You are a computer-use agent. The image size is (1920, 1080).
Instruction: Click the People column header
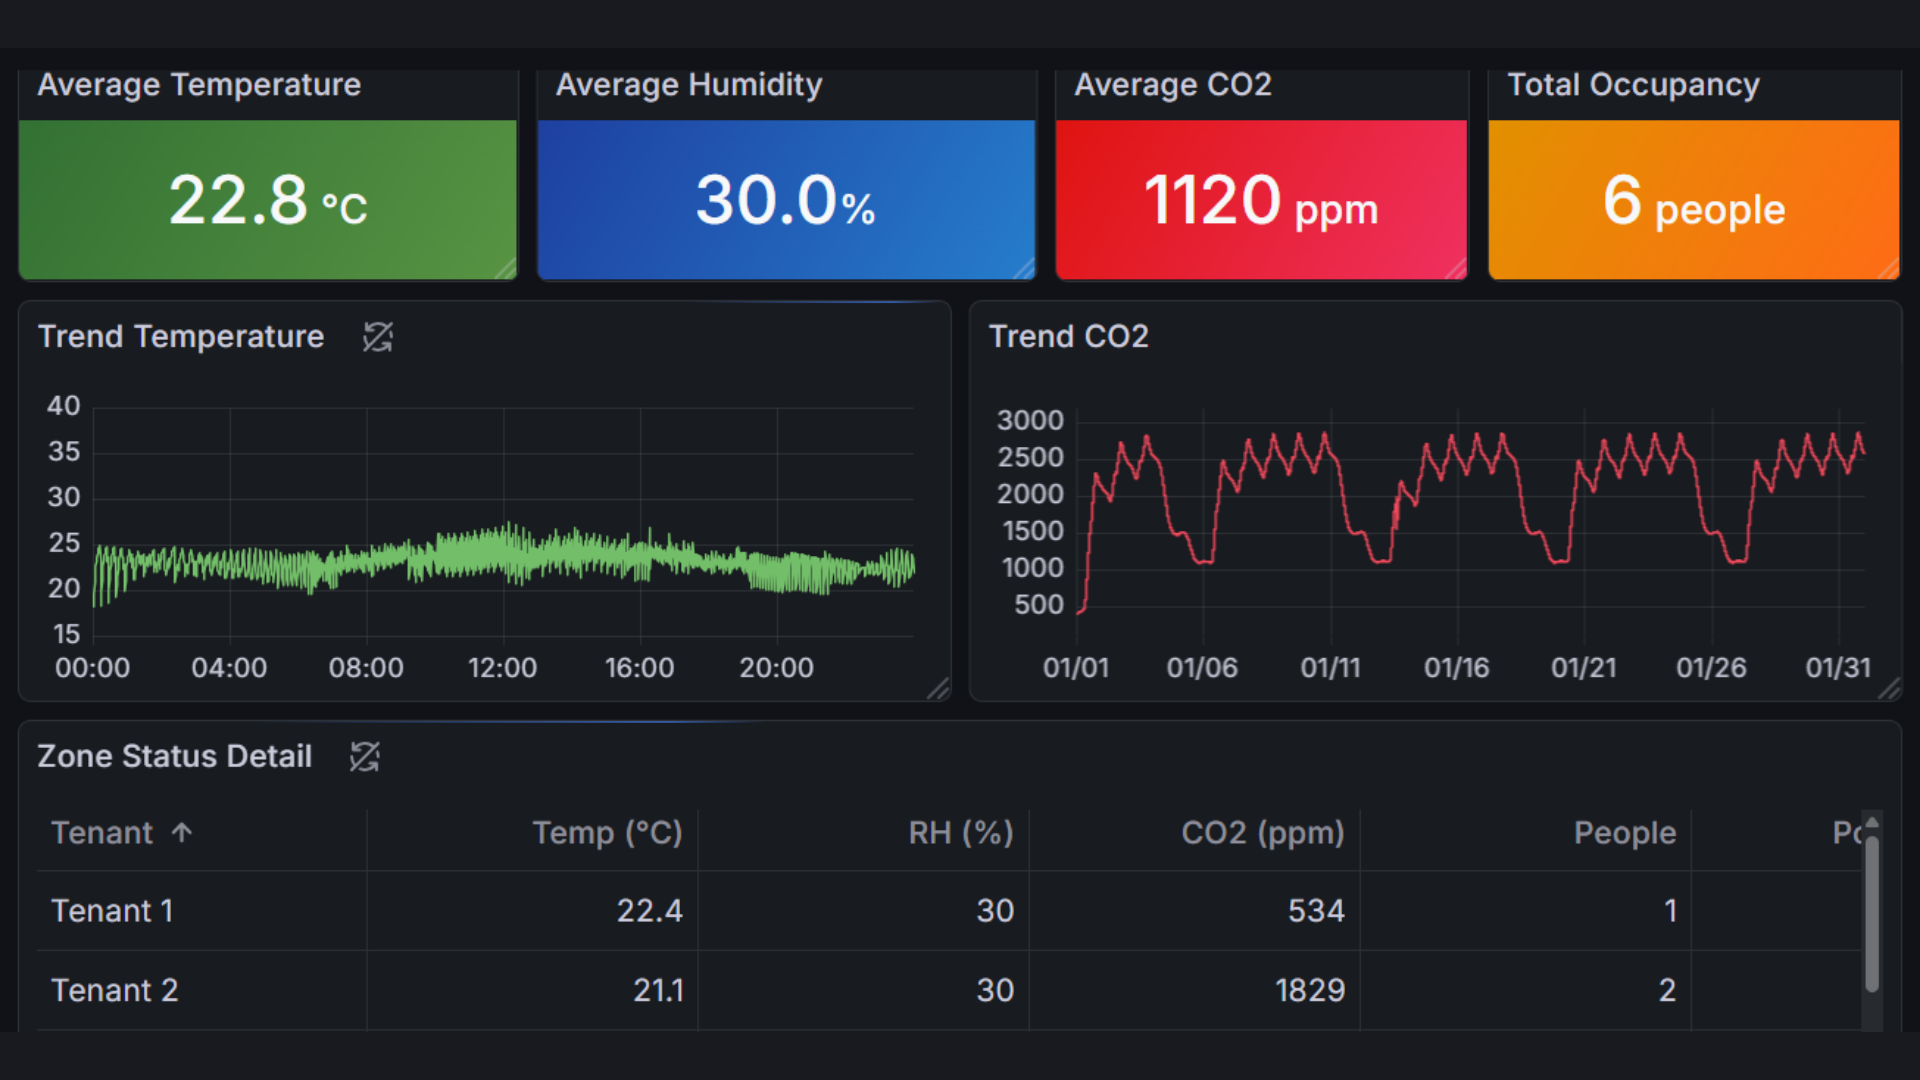(1624, 833)
